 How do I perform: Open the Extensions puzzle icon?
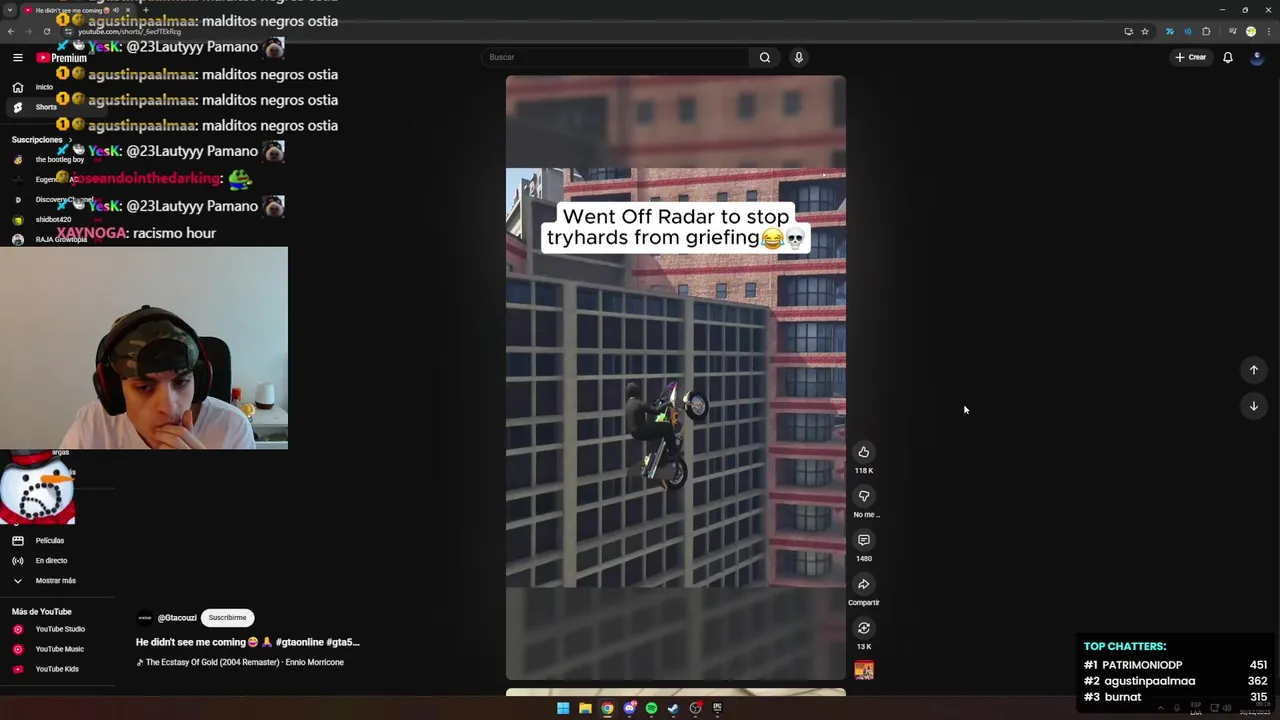[1206, 32]
